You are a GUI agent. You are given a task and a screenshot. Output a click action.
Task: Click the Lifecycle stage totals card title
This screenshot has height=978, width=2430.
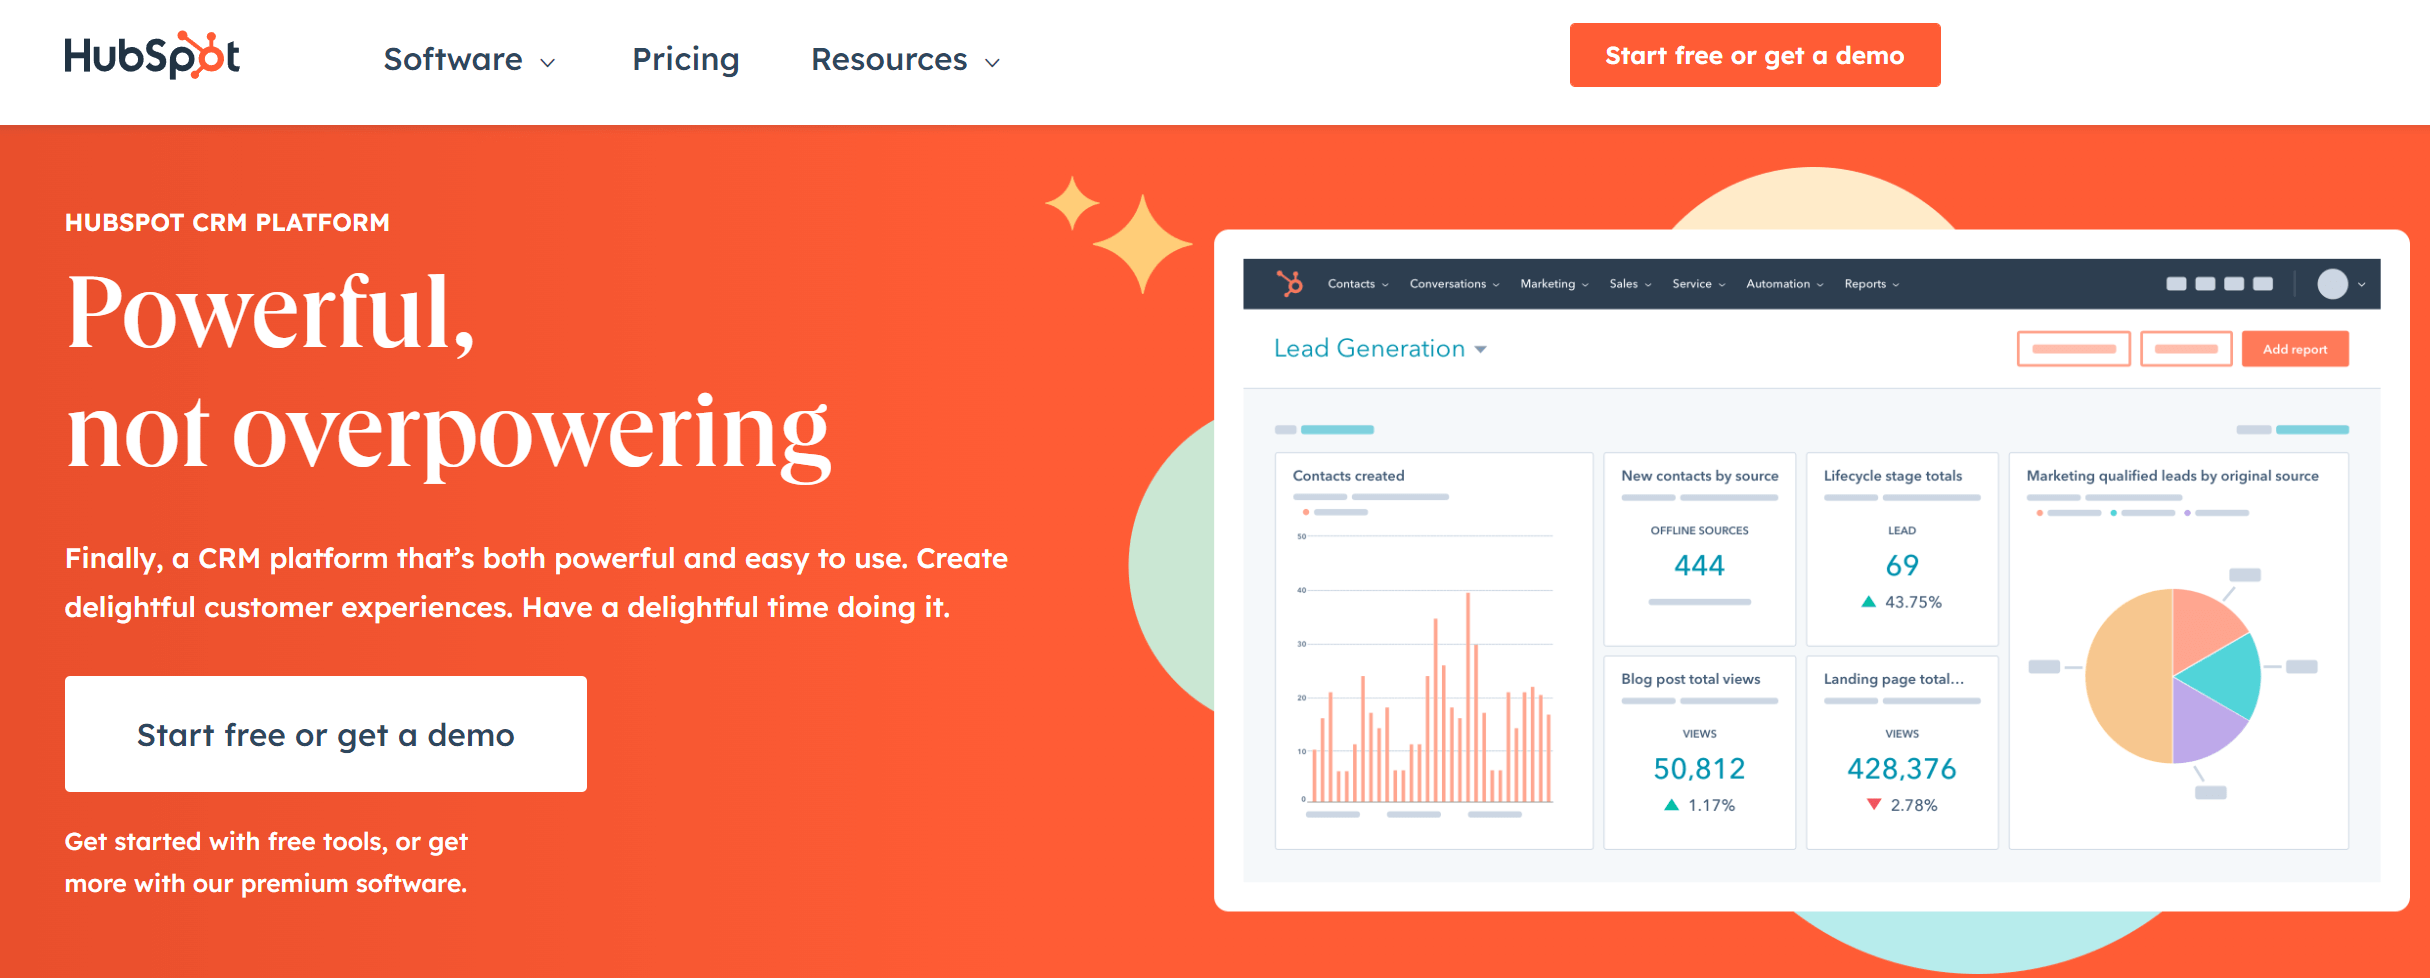[x=1892, y=476]
